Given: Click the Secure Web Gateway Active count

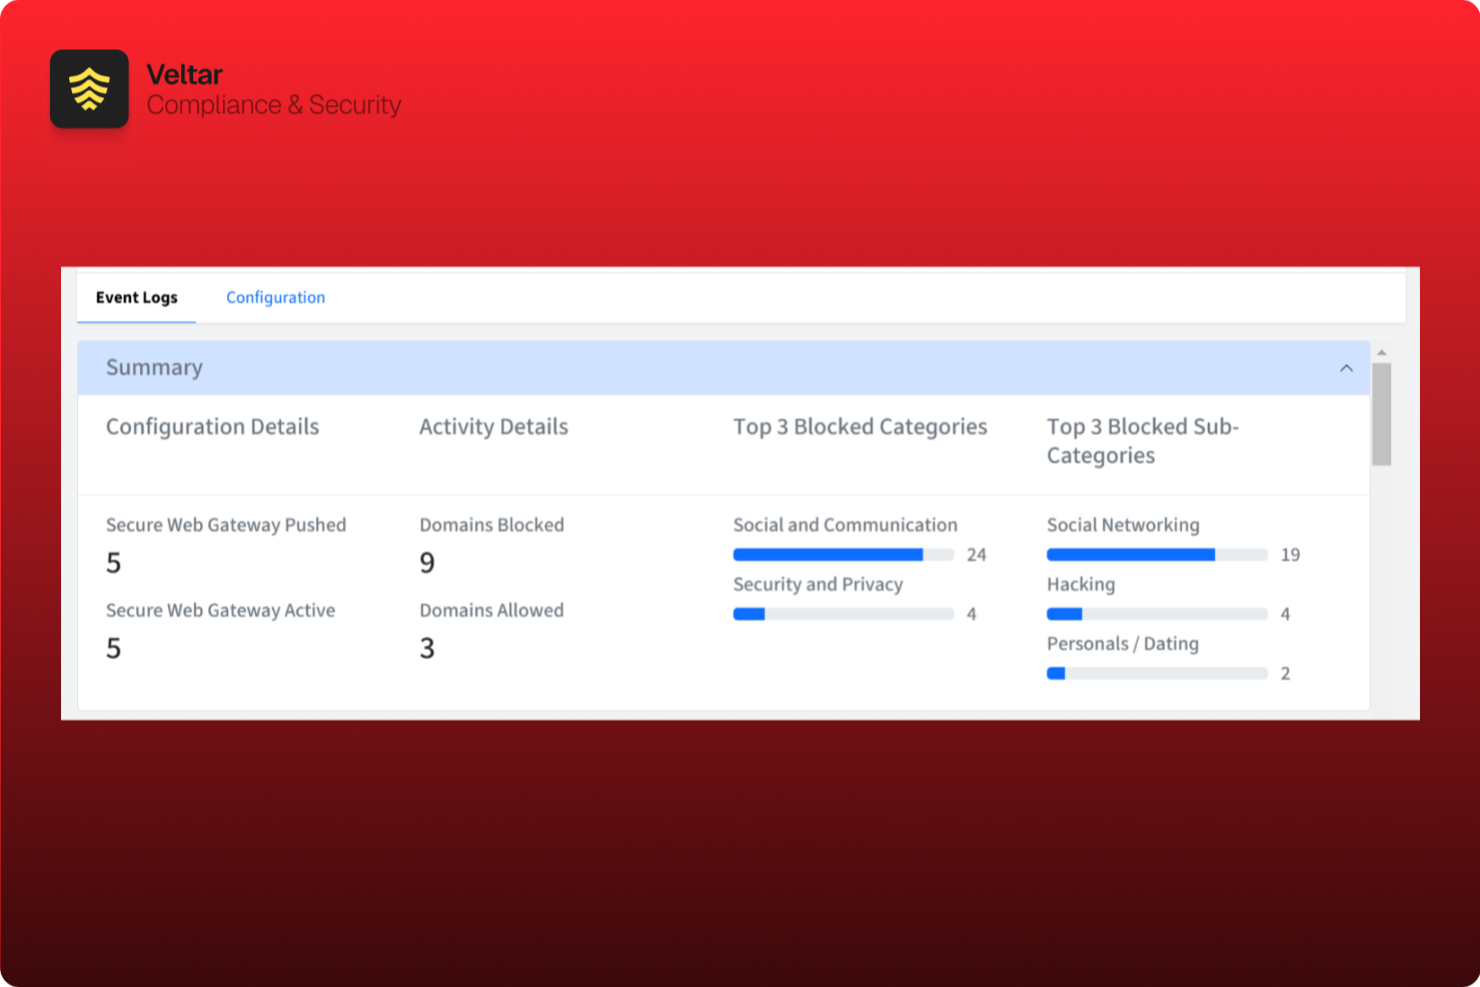Looking at the screenshot, I should point(113,648).
